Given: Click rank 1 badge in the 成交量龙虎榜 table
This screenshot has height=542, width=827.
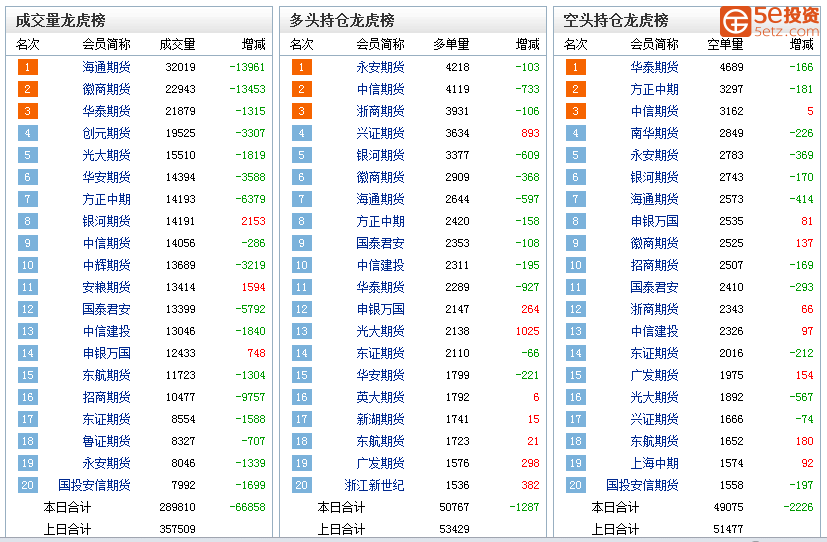Looking at the screenshot, I should pyautogui.click(x=27, y=67).
